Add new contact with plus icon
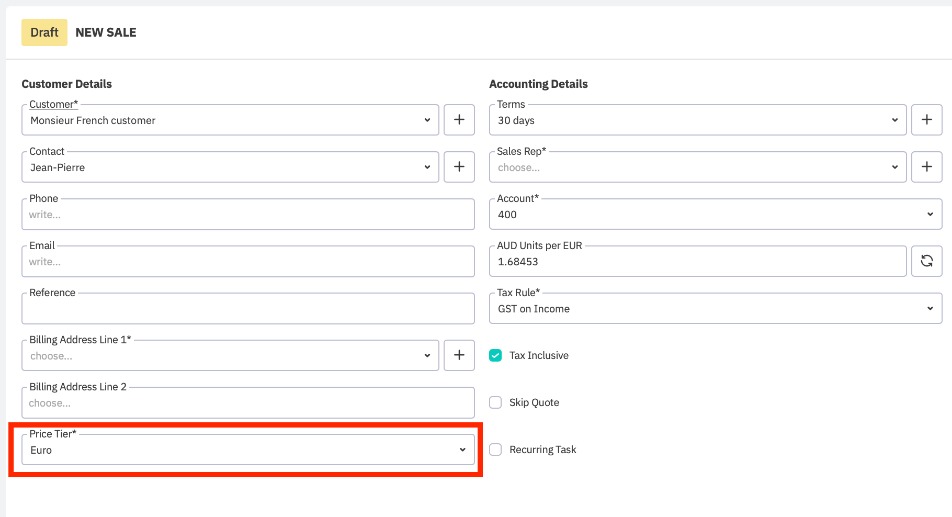The height and width of the screenshot is (517, 952). point(459,167)
